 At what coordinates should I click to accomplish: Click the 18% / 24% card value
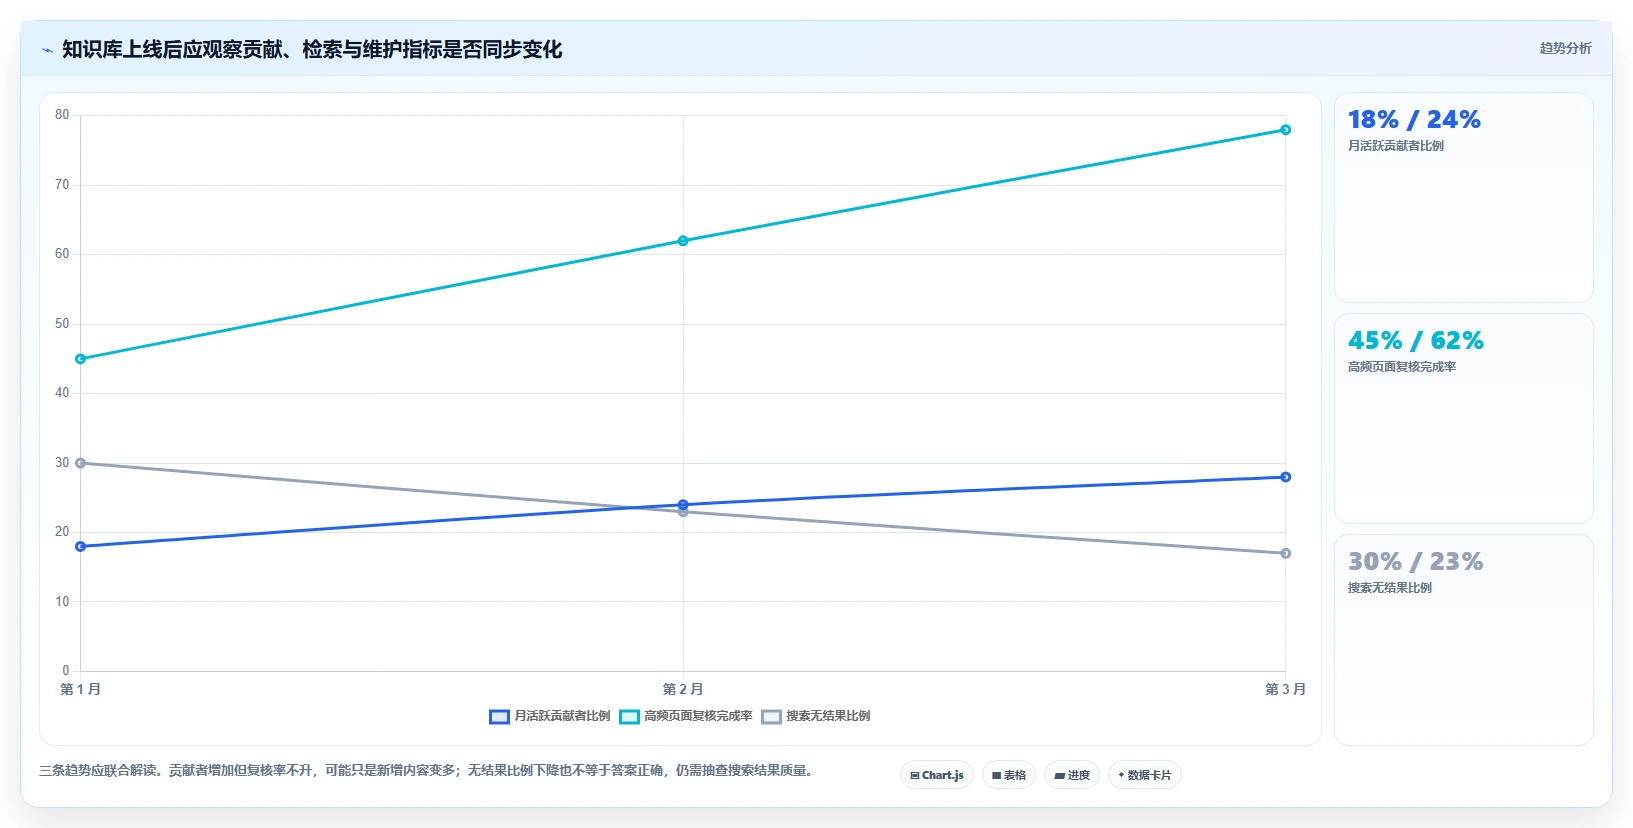pos(1414,120)
